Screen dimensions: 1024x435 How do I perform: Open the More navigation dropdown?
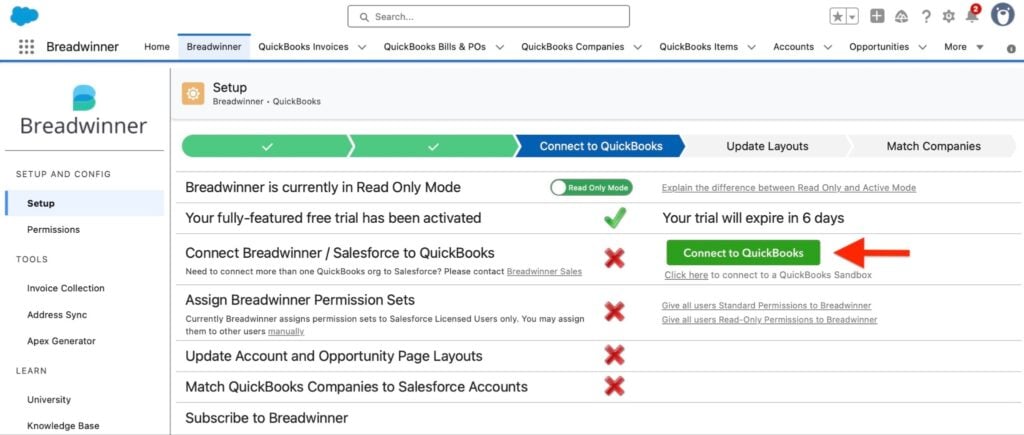pyautogui.click(x=964, y=47)
